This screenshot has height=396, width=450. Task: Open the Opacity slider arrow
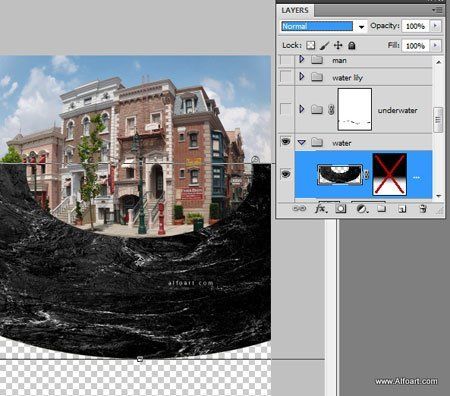[x=435, y=26]
